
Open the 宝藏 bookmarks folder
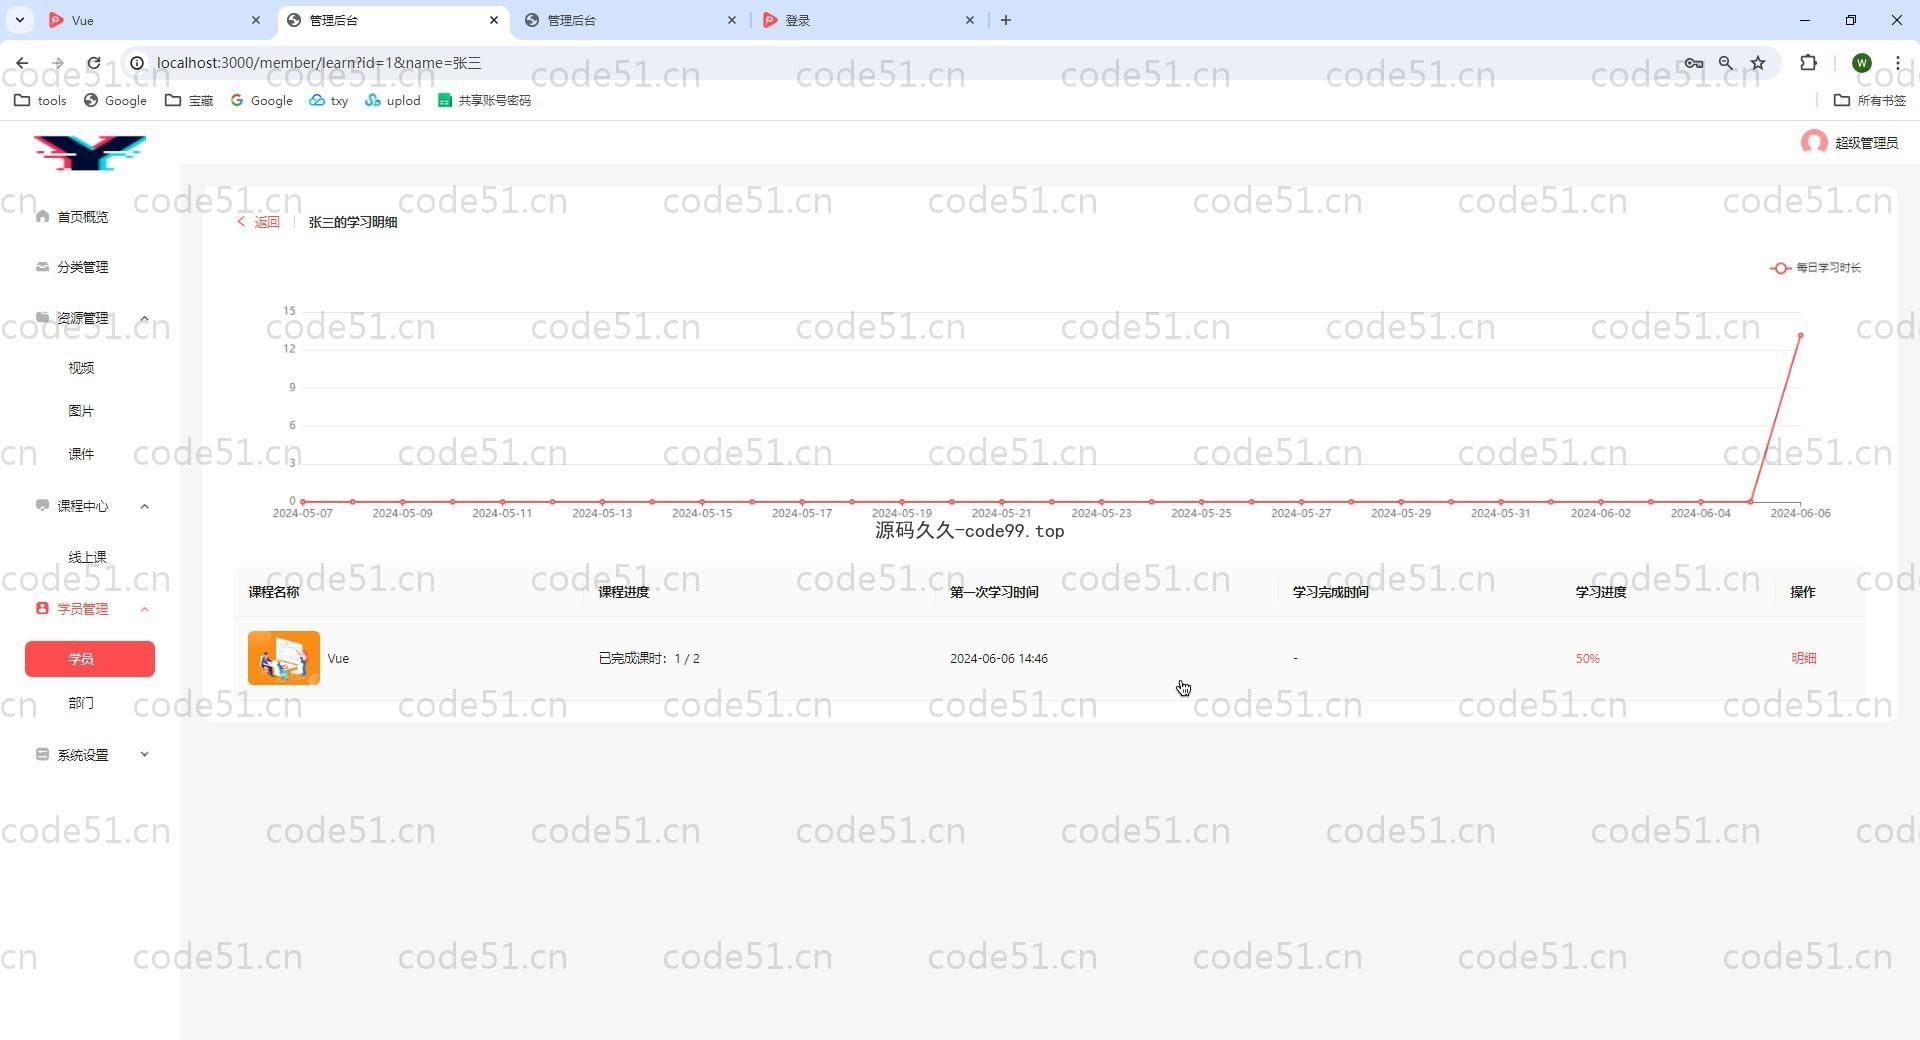pos(190,100)
